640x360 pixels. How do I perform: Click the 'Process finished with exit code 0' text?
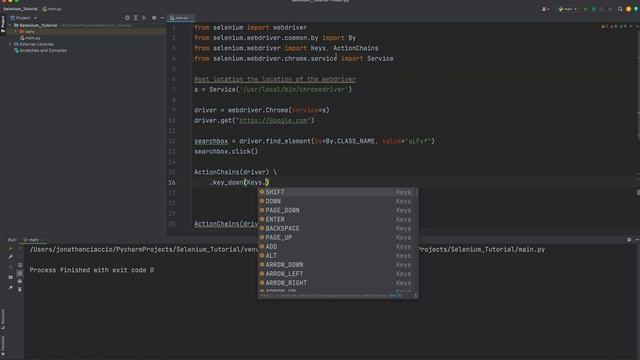92,270
